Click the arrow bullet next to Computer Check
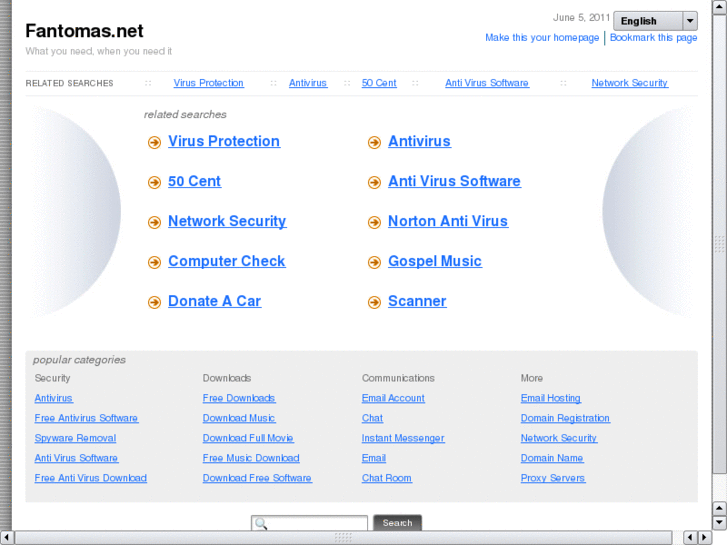The height and width of the screenshot is (545, 727). pos(154,263)
